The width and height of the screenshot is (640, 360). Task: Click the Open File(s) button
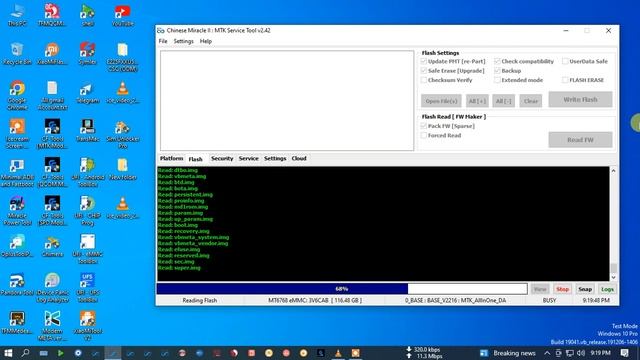pyautogui.click(x=441, y=101)
